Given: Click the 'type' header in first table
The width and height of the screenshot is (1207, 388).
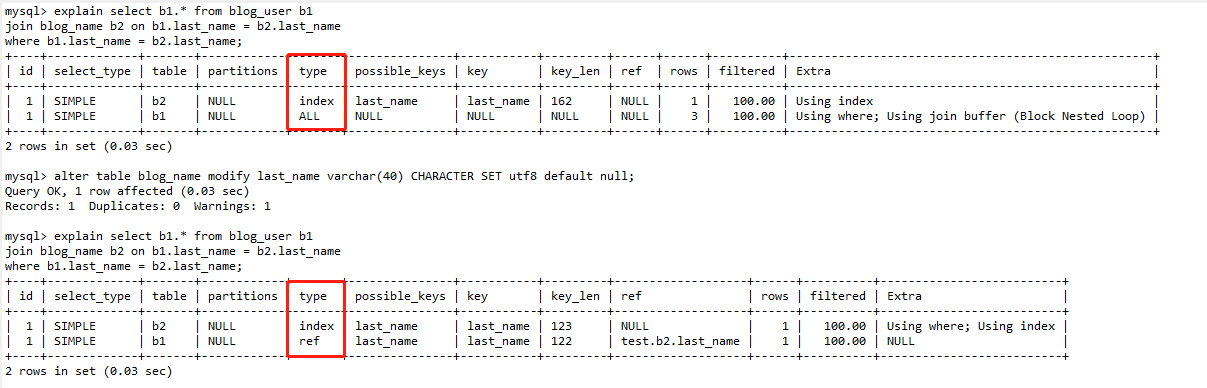Looking at the screenshot, I should 313,71.
